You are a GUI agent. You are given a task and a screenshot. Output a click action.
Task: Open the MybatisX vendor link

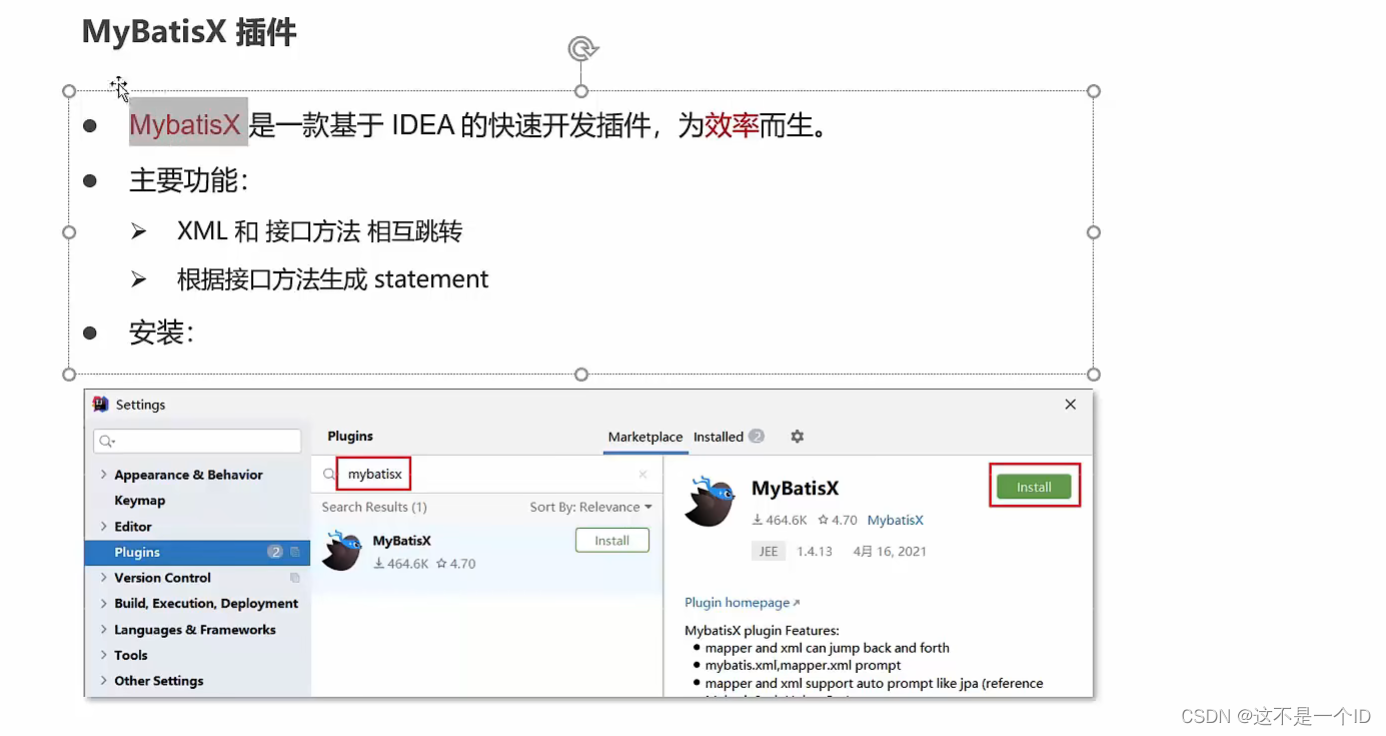[x=895, y=520]
